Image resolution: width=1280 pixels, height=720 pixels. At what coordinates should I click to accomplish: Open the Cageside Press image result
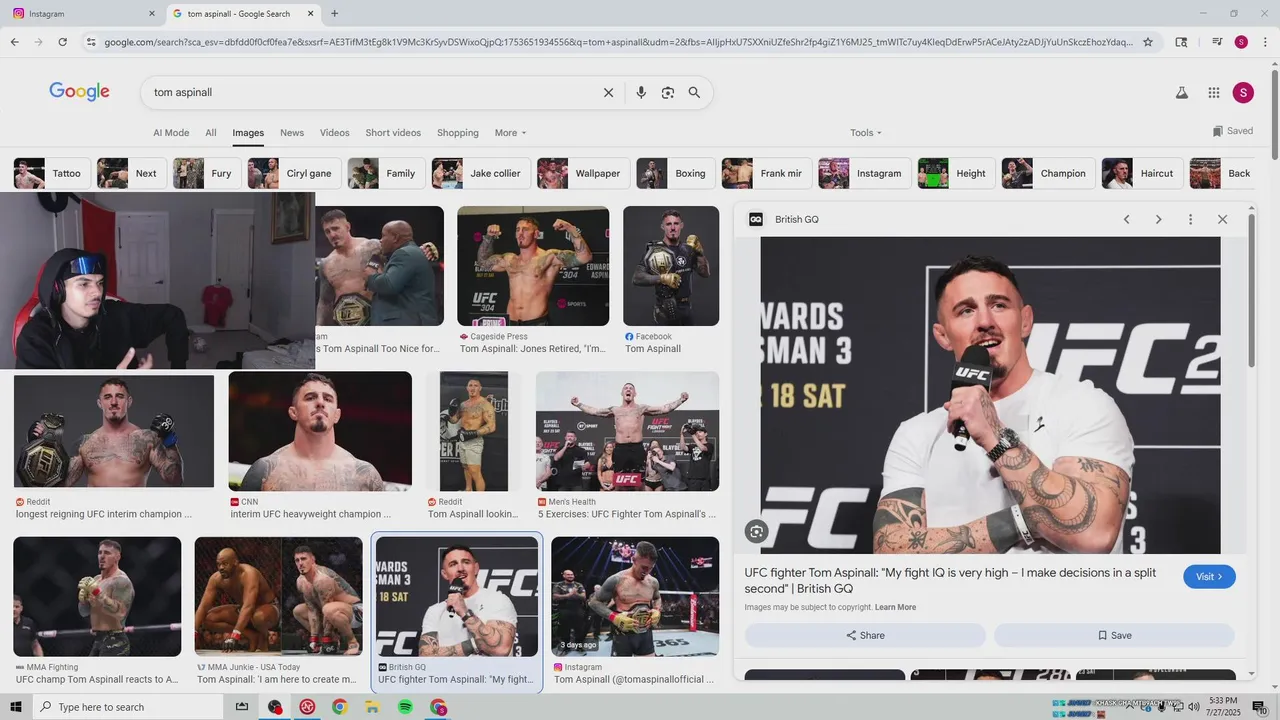(x=533, y=266)
